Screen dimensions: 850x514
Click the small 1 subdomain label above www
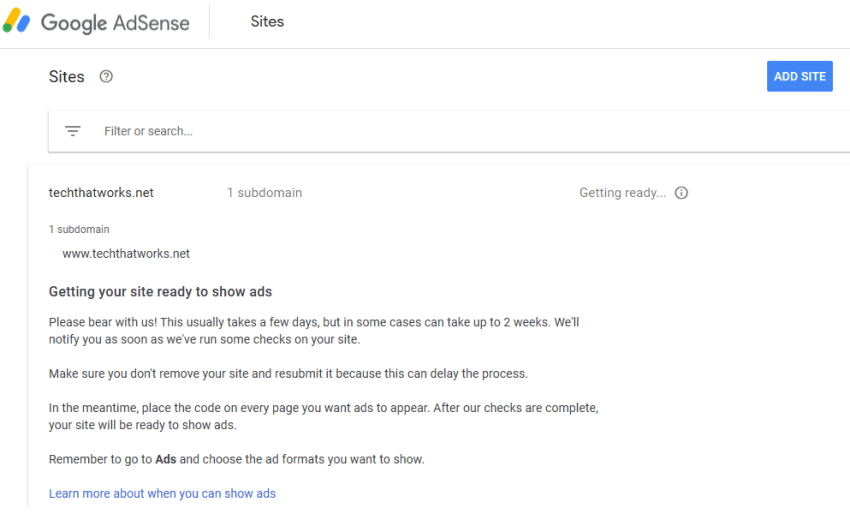point(79,229)
